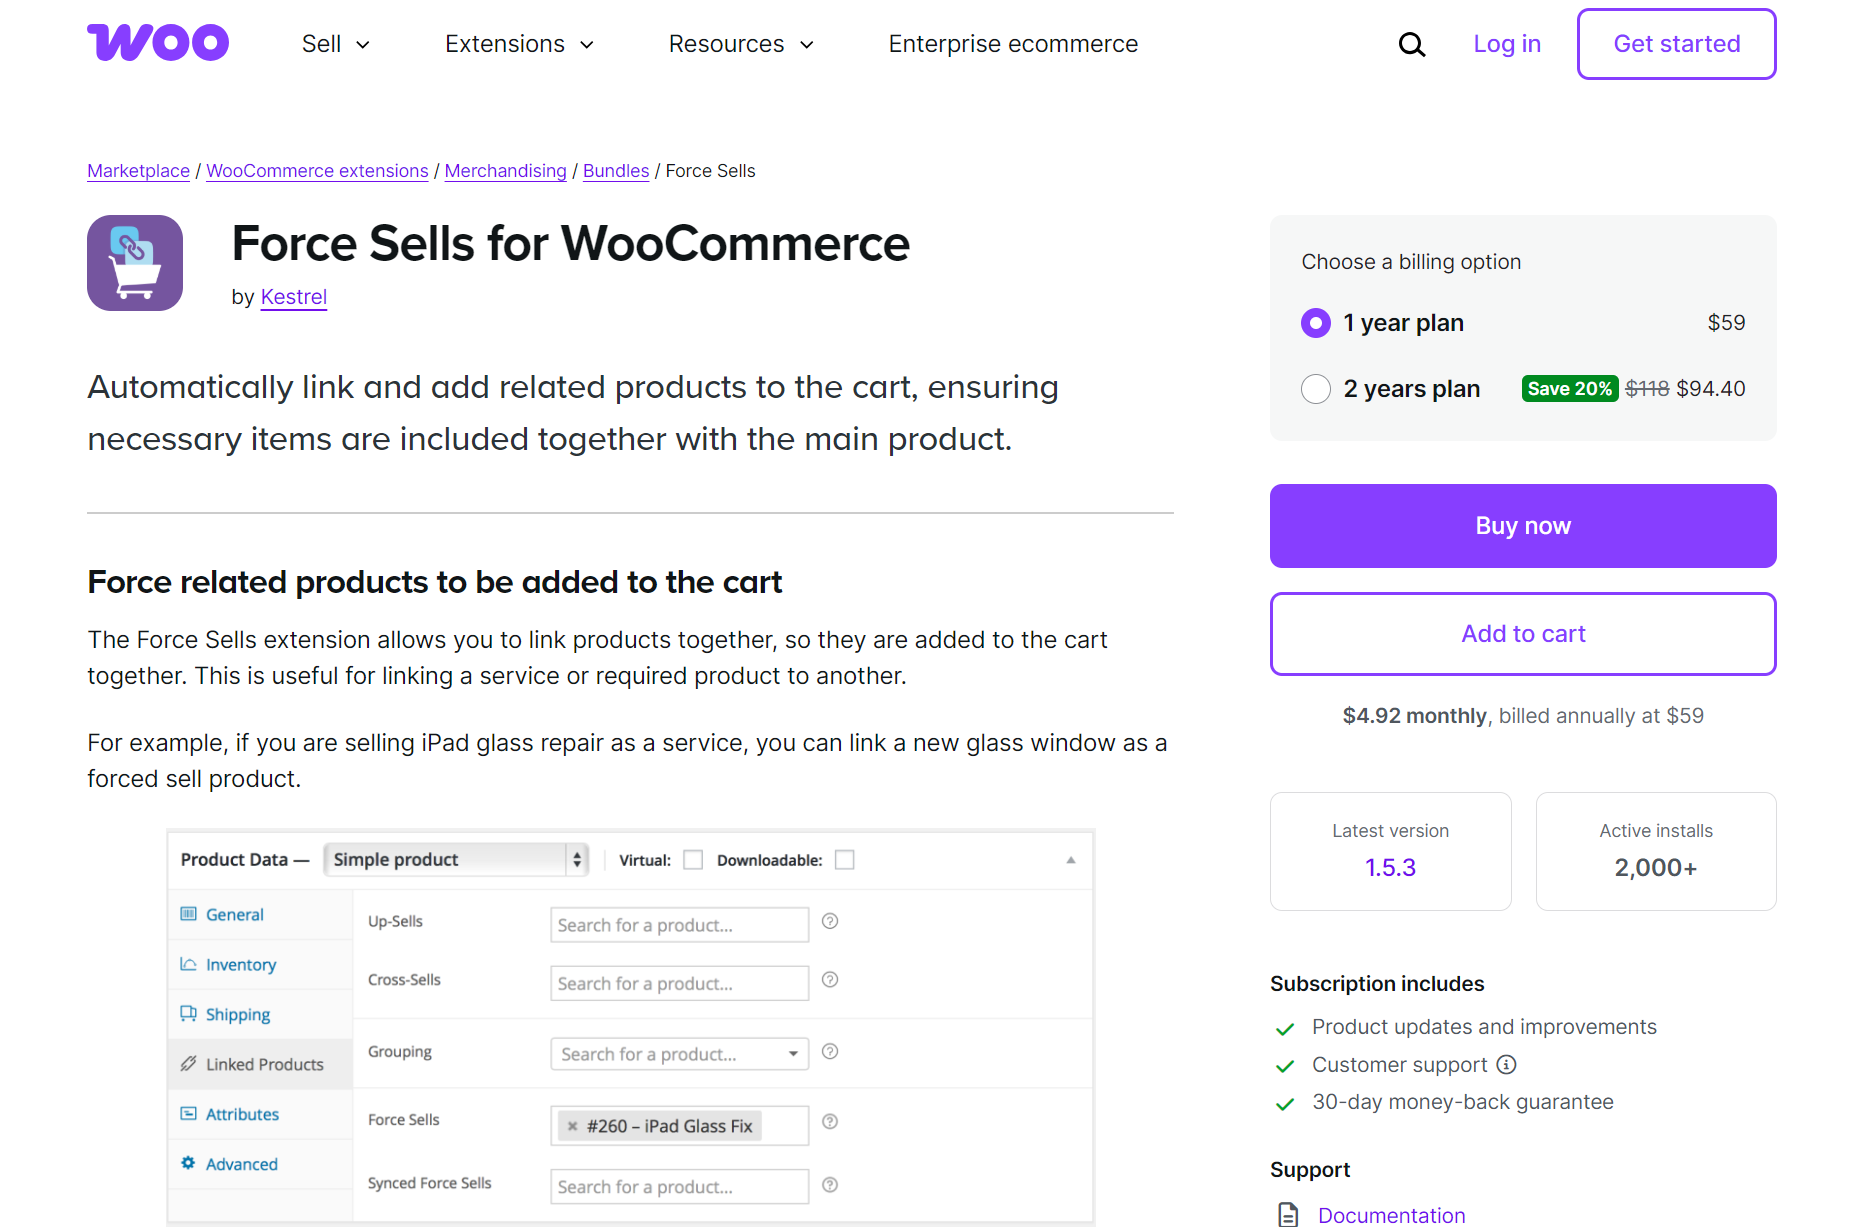
Task: Click the Up-Sells search field
Action: click(x=679, y=925)
